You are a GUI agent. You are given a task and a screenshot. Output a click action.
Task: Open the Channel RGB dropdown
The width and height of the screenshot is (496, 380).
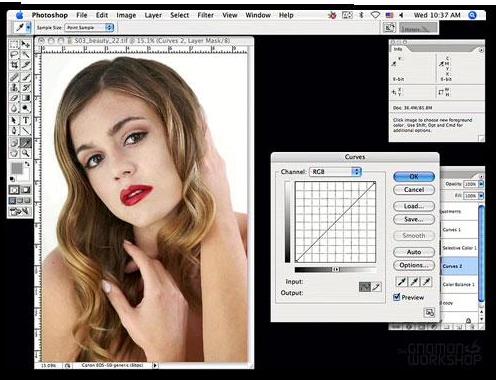335,172
